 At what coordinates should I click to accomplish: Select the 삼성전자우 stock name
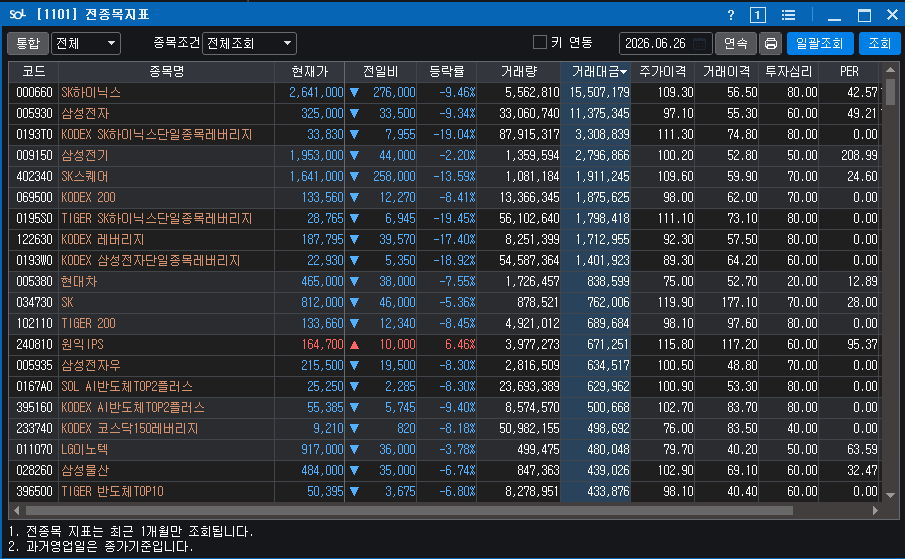[x=91, y=366]
